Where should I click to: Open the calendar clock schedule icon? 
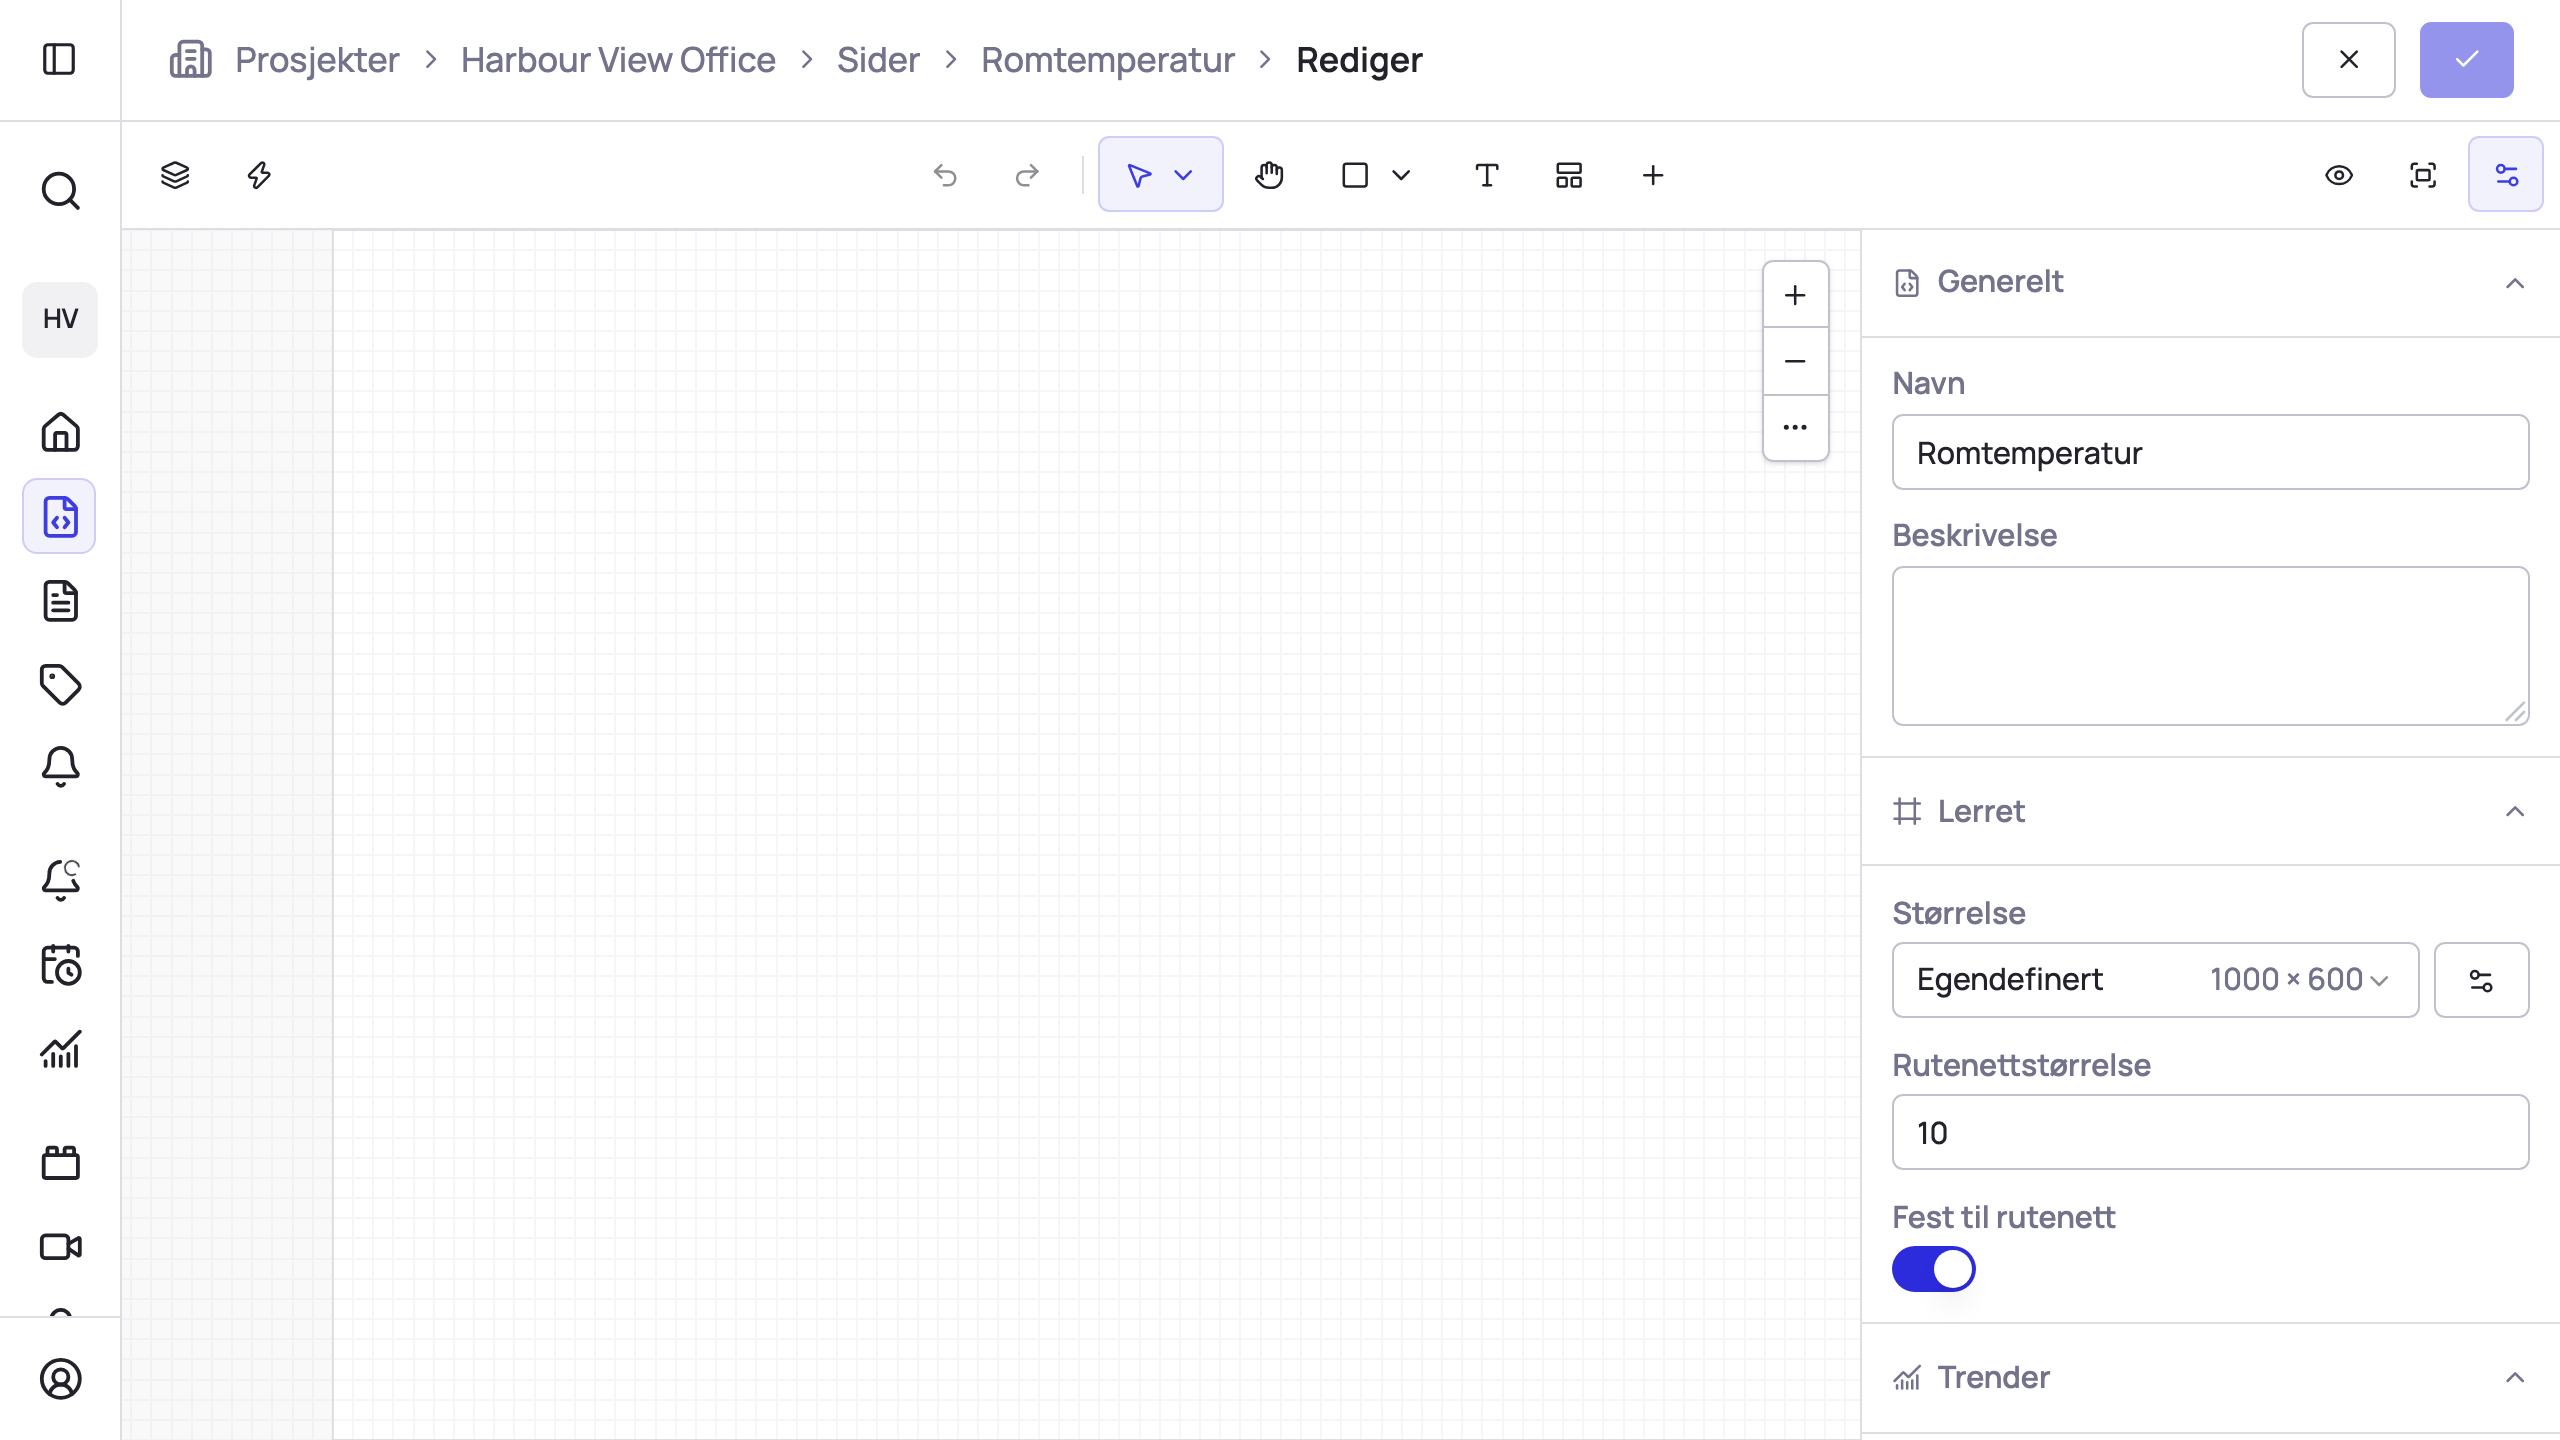tap(60, 965)
